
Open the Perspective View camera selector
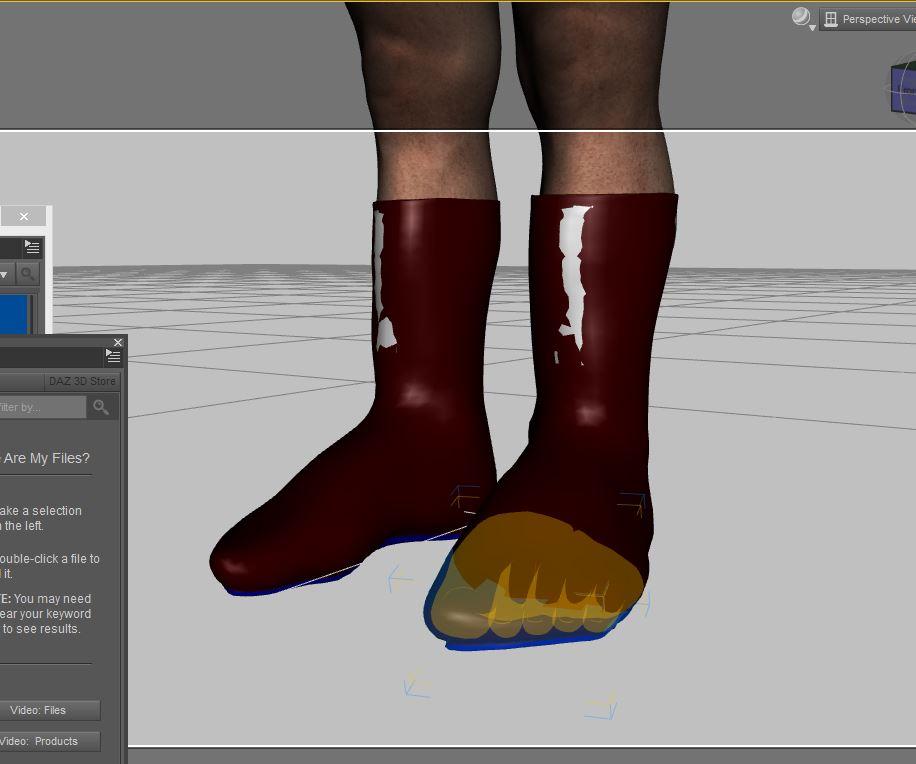tap(868, 19)
